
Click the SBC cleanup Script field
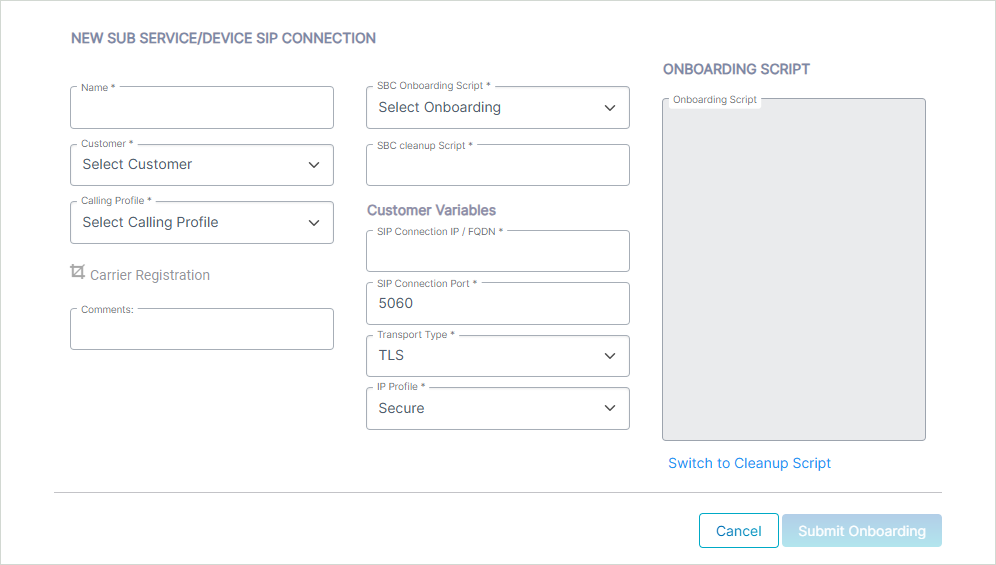498,165
